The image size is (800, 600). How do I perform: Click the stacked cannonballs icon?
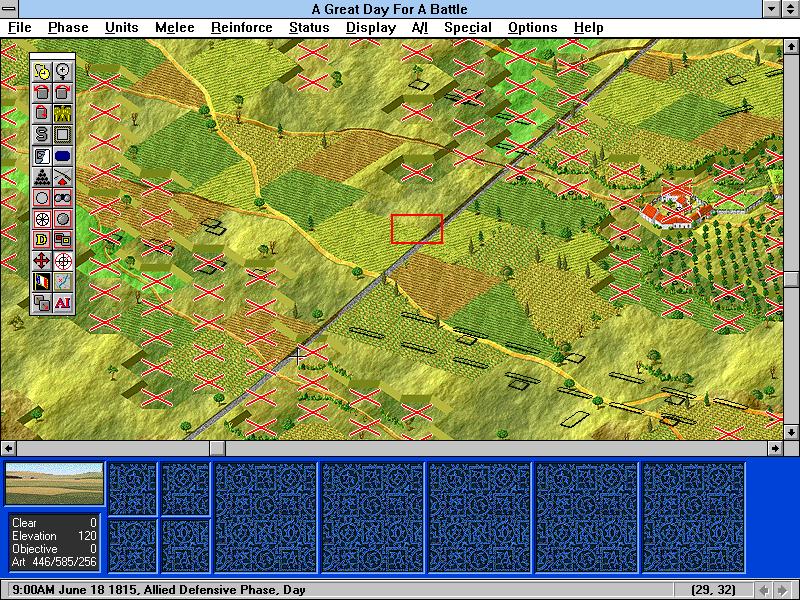(x=42, y=177)
